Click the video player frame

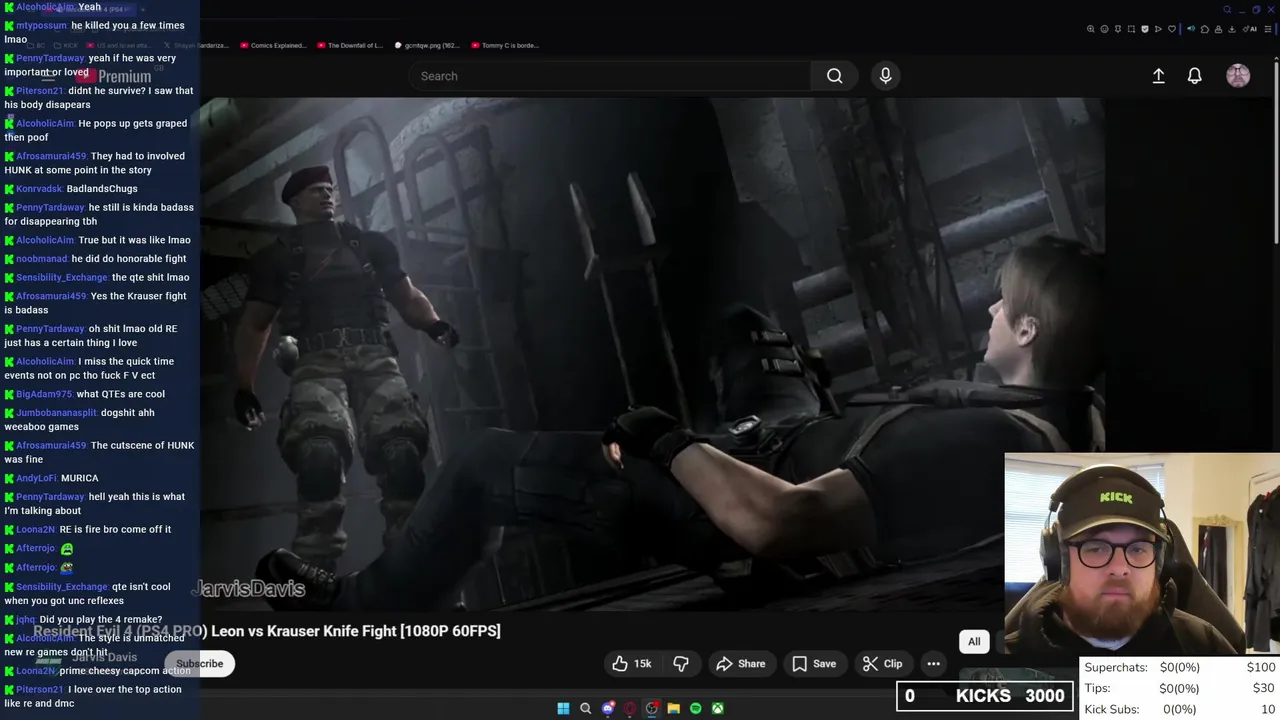coord(652,355)
